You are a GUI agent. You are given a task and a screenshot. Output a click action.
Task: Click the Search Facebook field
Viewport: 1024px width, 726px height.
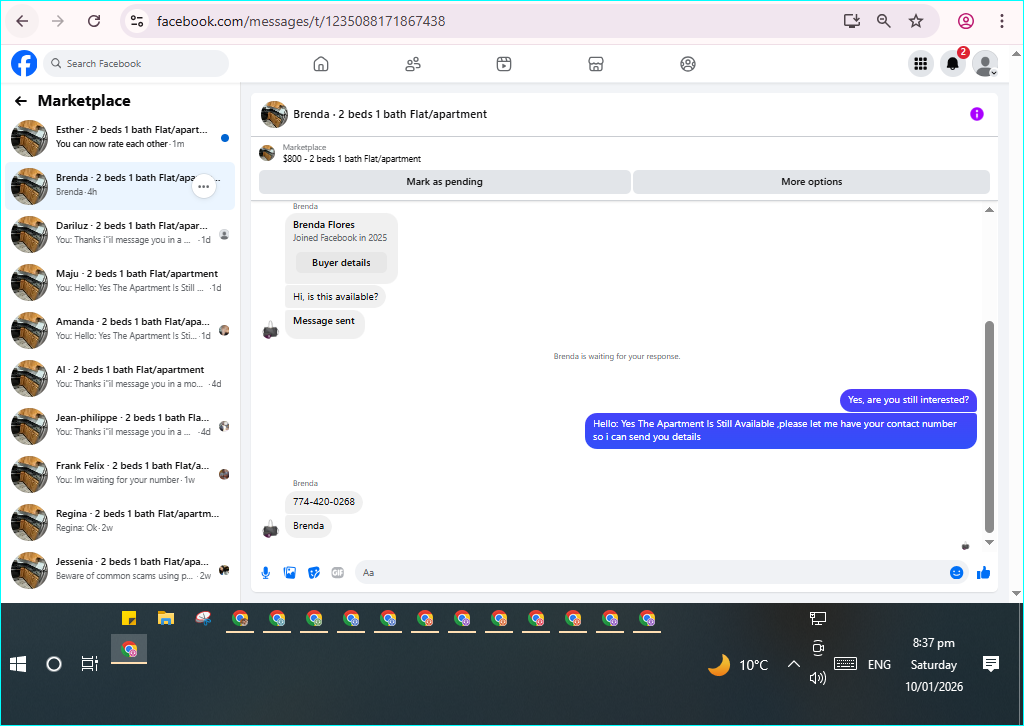point(136,63)
